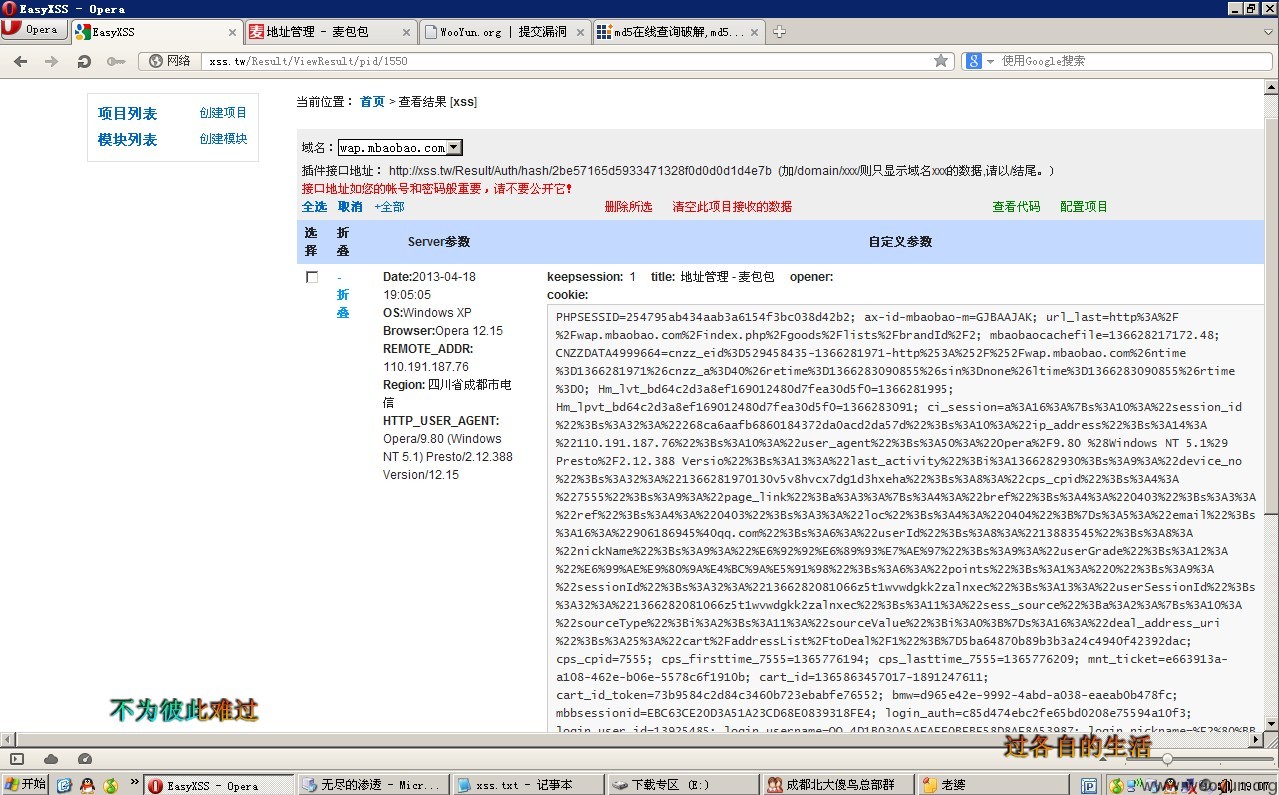
Task: Click 清空此项目接收的数据 link
Action: (732, 207)
